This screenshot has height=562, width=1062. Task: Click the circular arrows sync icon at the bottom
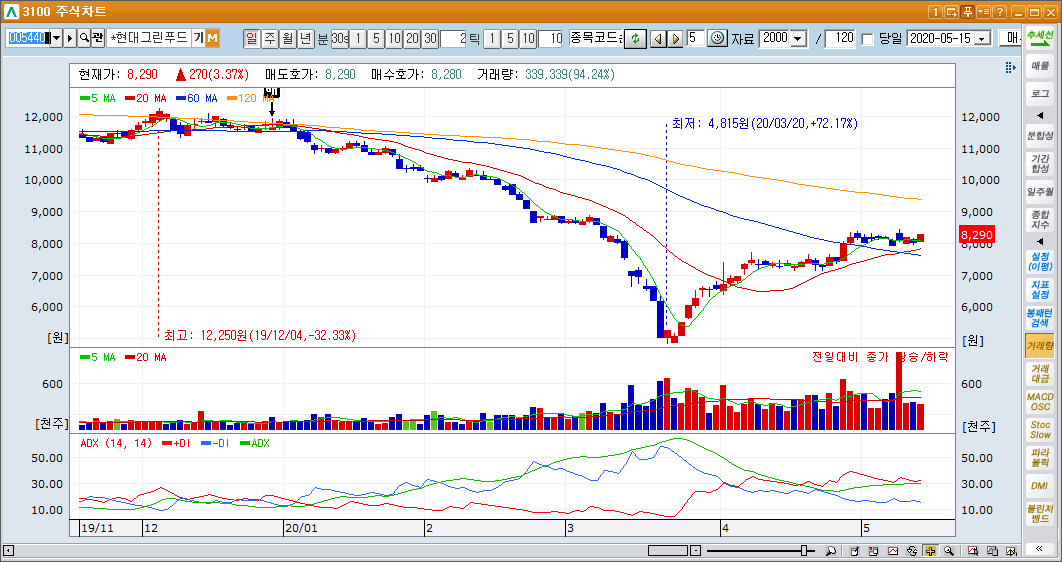911,551
